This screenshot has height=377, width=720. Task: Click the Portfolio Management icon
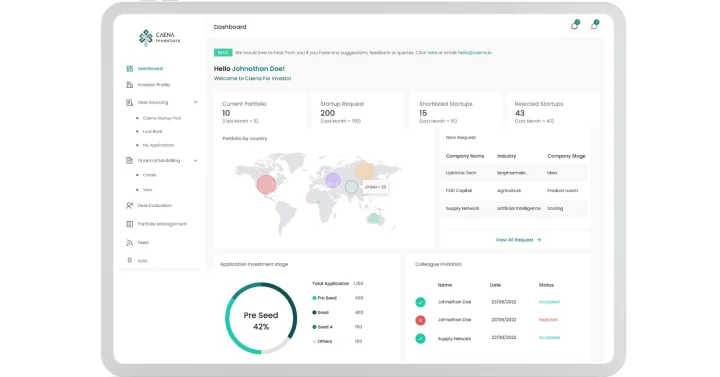point(129,224)
